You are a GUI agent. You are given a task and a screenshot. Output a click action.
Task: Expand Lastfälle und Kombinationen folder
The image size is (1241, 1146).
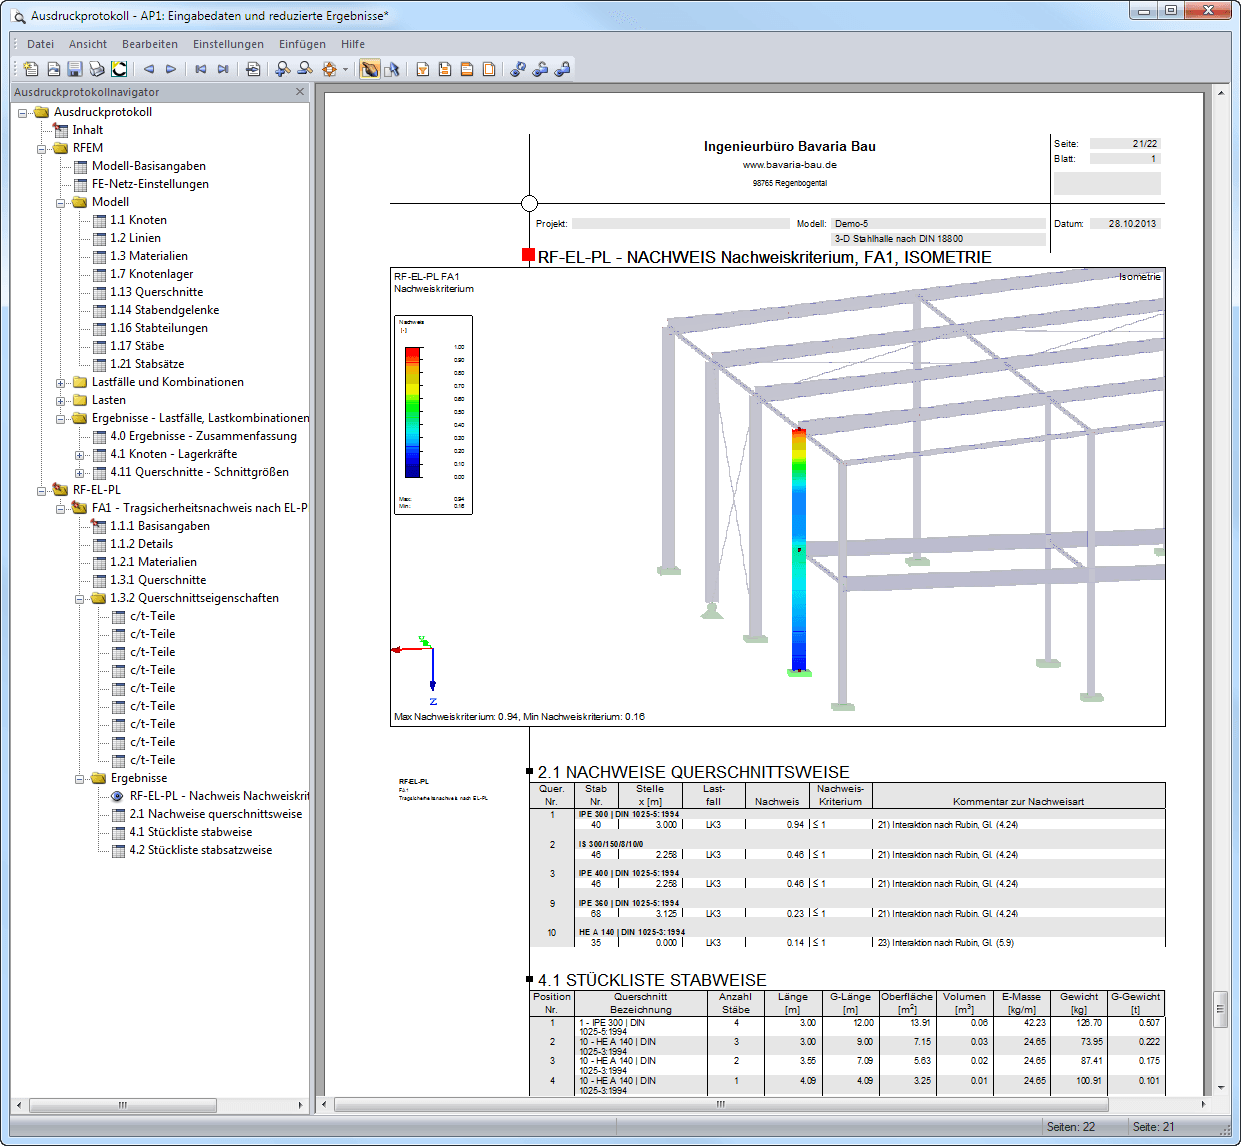tap(61, 383)
